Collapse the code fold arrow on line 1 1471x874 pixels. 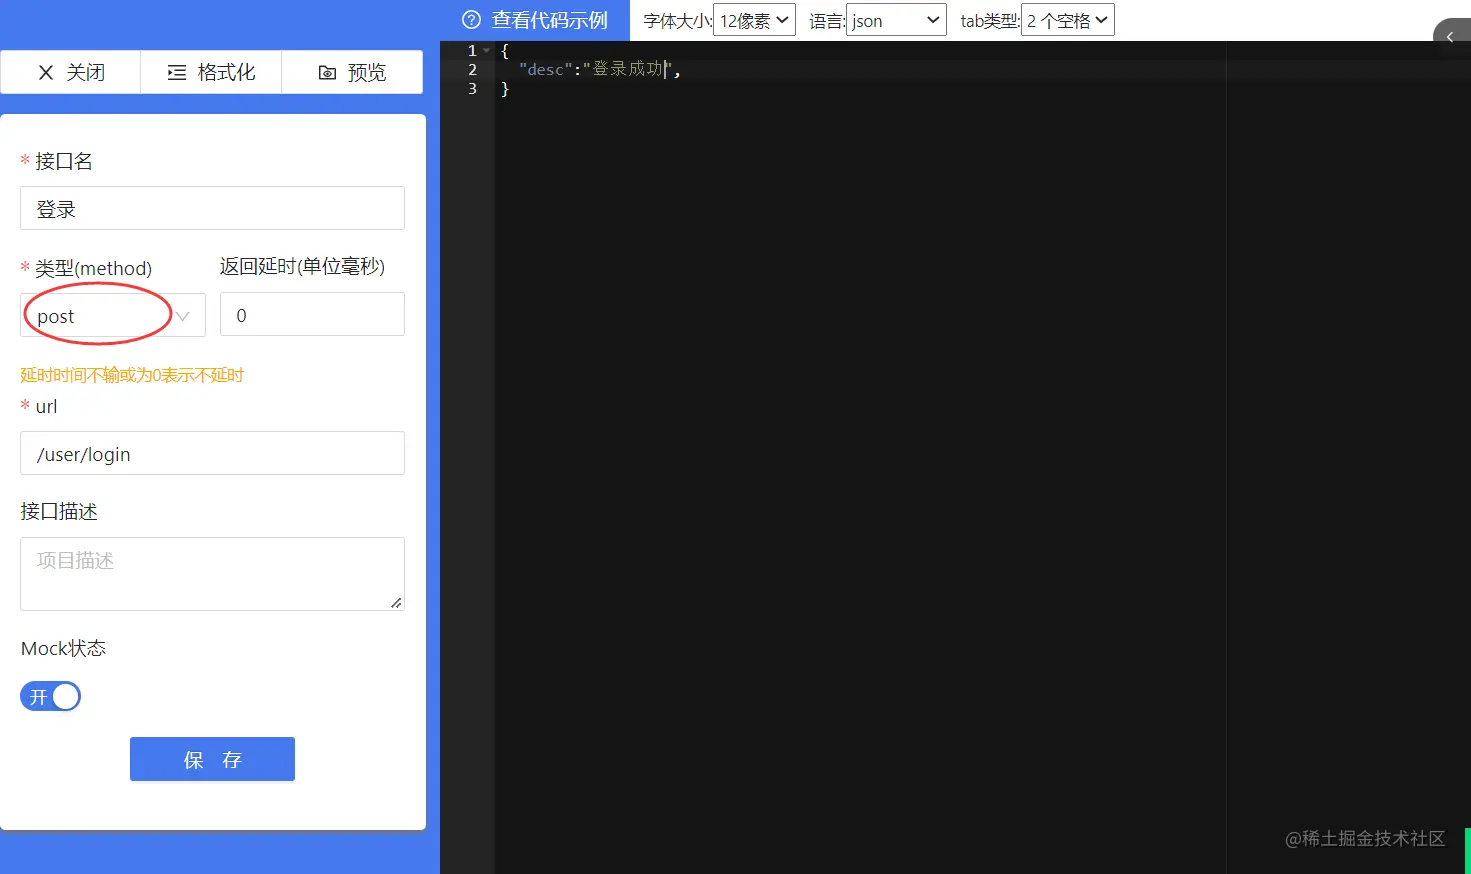[487, 50]
